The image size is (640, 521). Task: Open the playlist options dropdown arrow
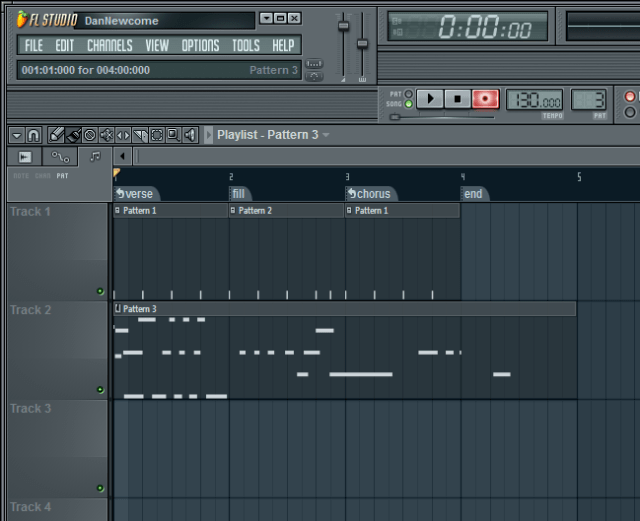[16, 135]
